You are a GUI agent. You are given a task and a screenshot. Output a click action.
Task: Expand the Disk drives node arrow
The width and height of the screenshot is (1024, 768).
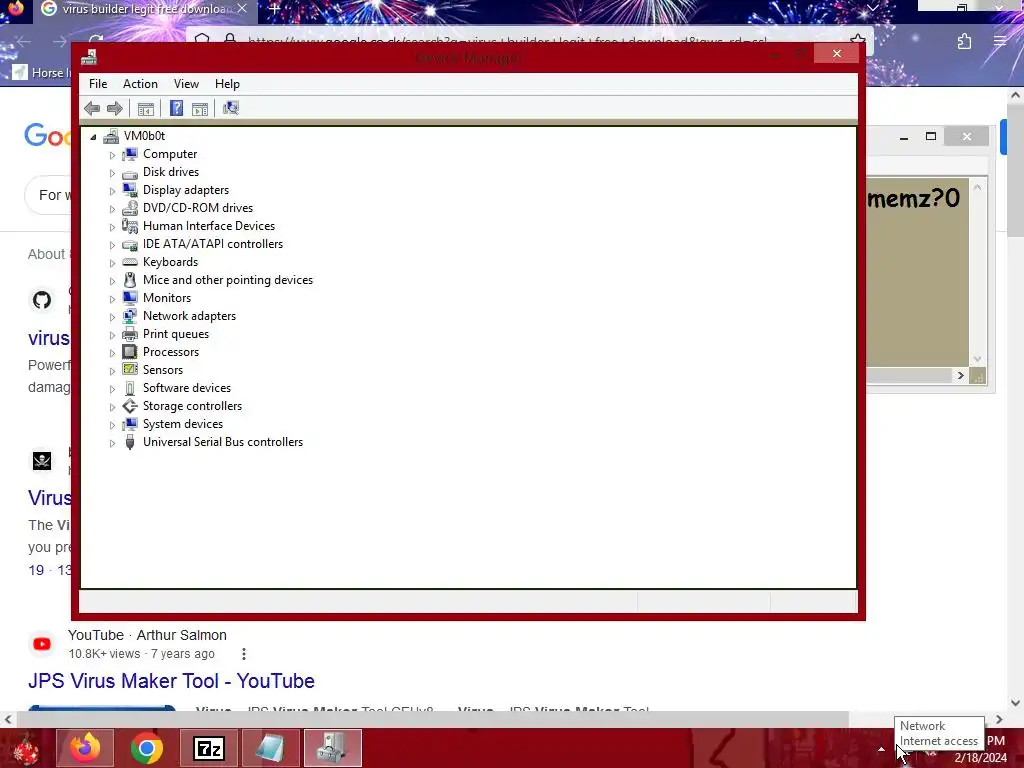point(112,173)
